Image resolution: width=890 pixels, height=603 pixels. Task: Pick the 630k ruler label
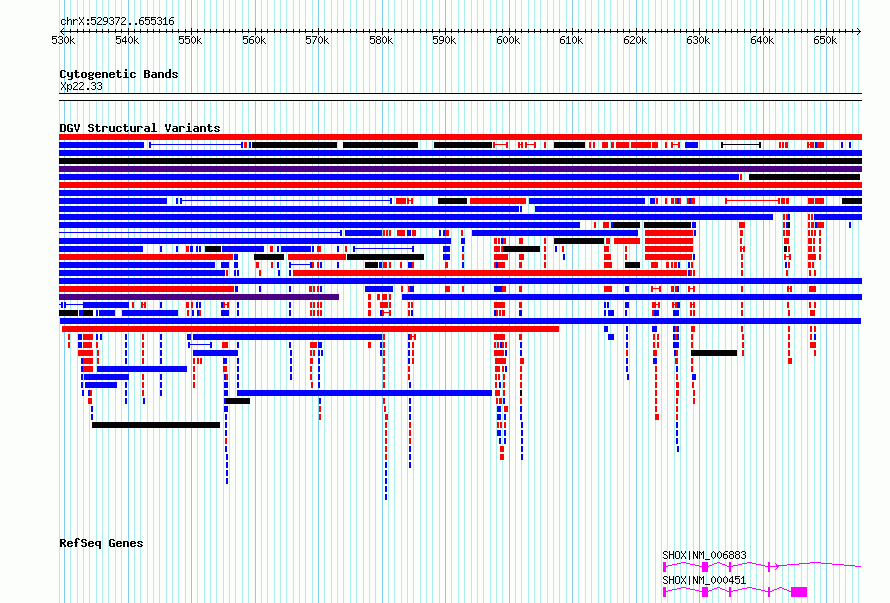[x=698, y=41]
